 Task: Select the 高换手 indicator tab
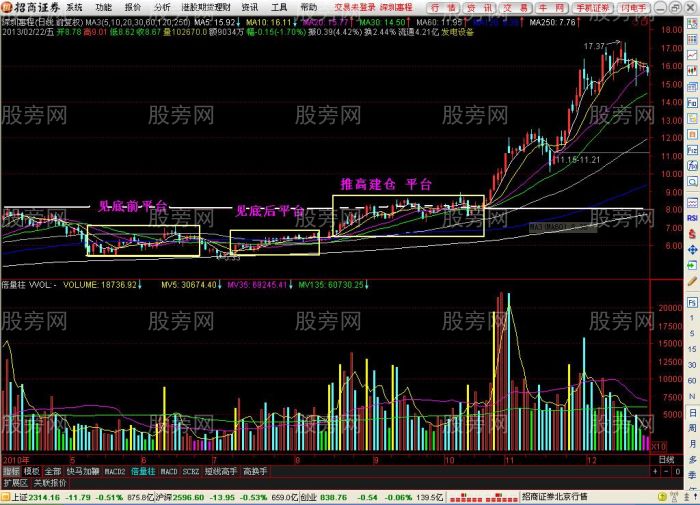tap(255, 472)
